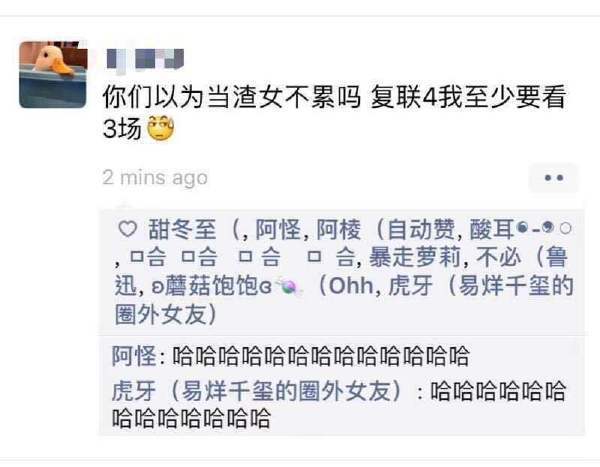
Task: Tap the 2 mins ago timestamp
Action: [155, 178]
